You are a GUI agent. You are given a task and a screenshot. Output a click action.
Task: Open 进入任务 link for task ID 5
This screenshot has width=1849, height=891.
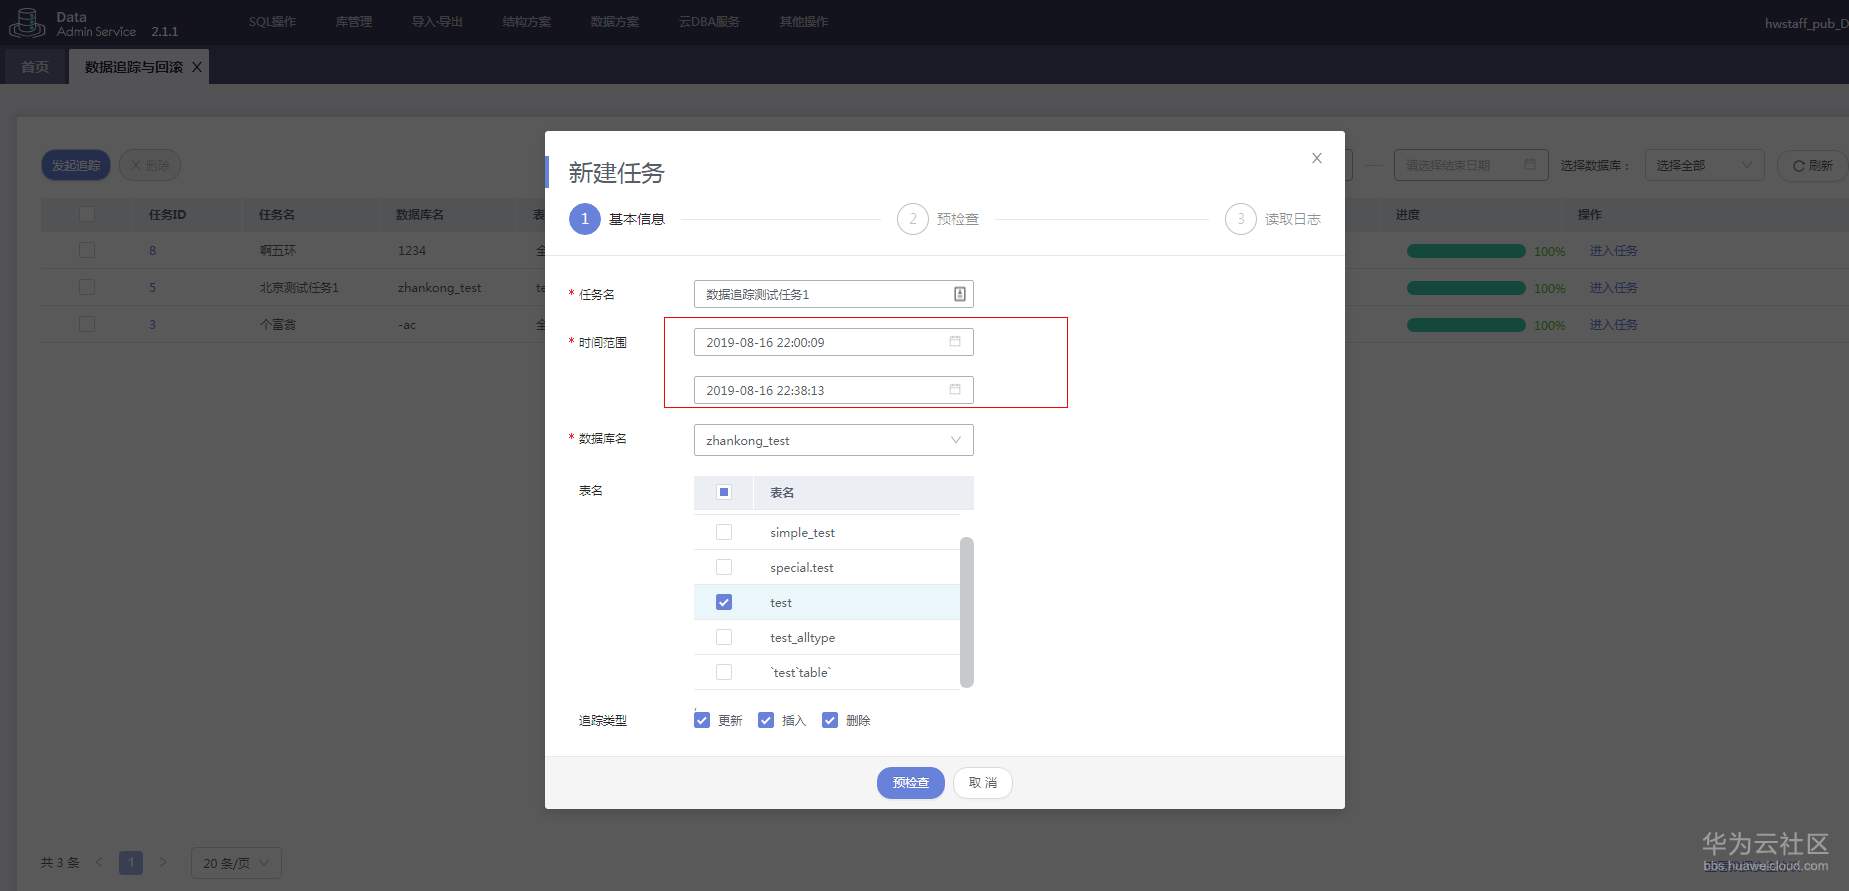tap(1614, 288)
